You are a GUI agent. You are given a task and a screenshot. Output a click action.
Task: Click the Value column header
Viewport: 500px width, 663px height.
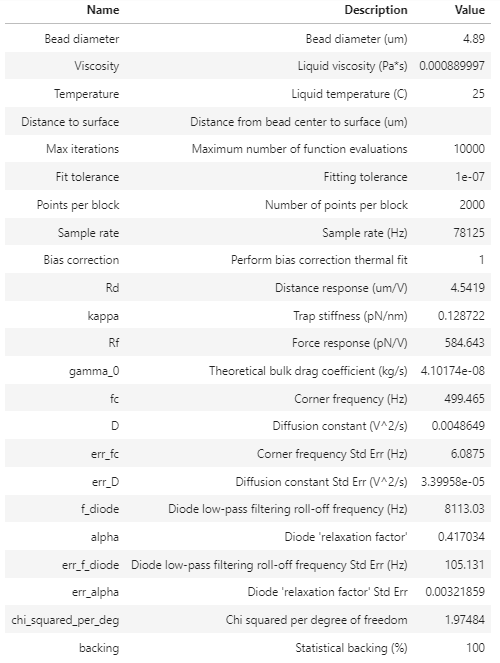pyautogui.click(x=470, y=10)
